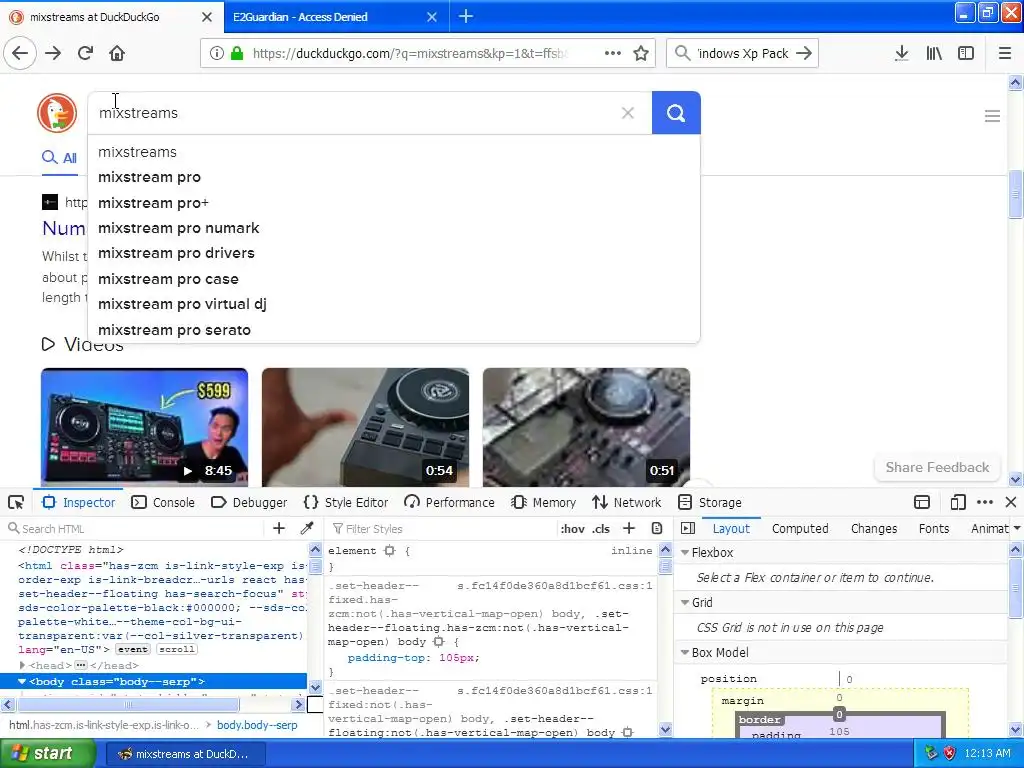1024x768 pixels.
Task: Toggle the three-pane inspector icon
Action: point(688,528)
